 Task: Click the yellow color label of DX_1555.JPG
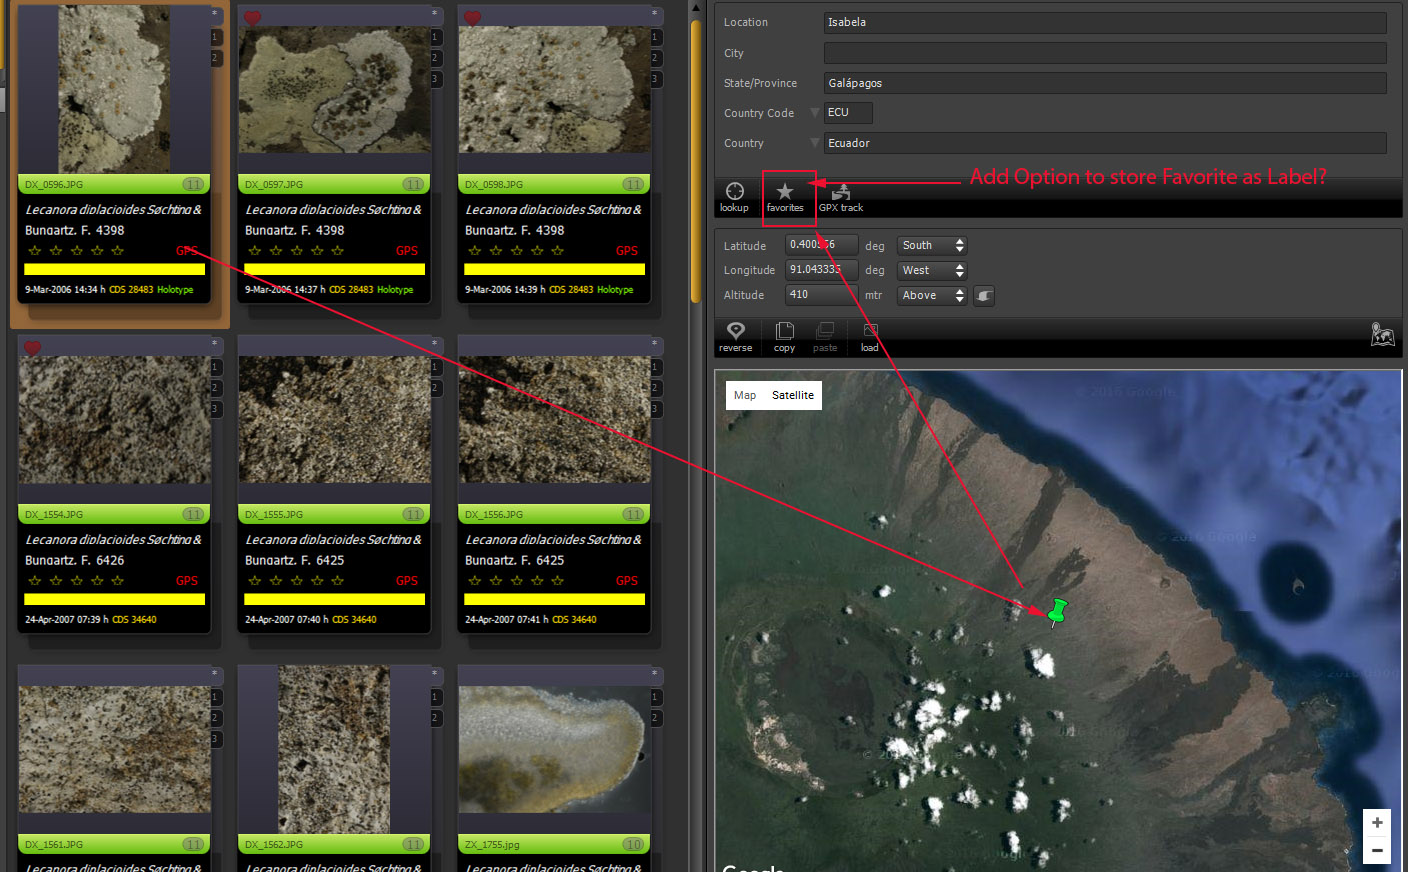334,599
